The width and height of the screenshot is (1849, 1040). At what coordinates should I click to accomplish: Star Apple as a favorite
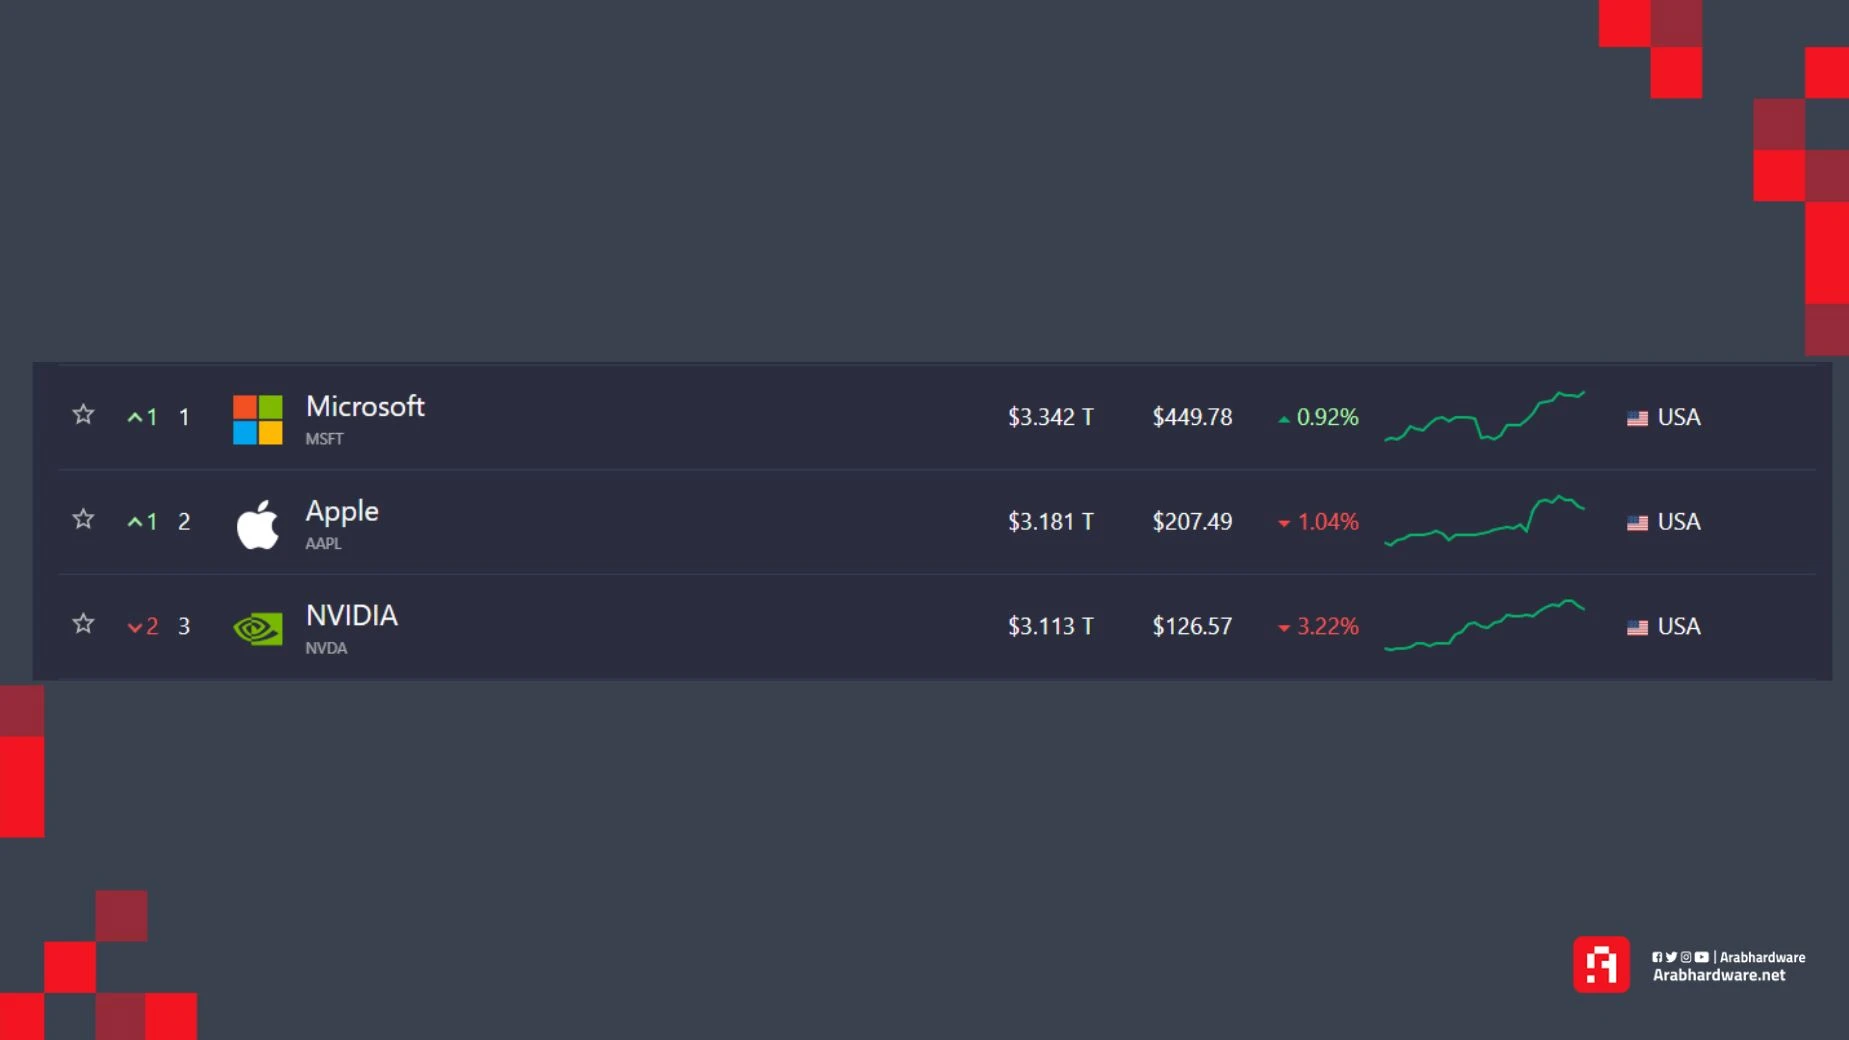pyautogui.click(x=83, y=519)
